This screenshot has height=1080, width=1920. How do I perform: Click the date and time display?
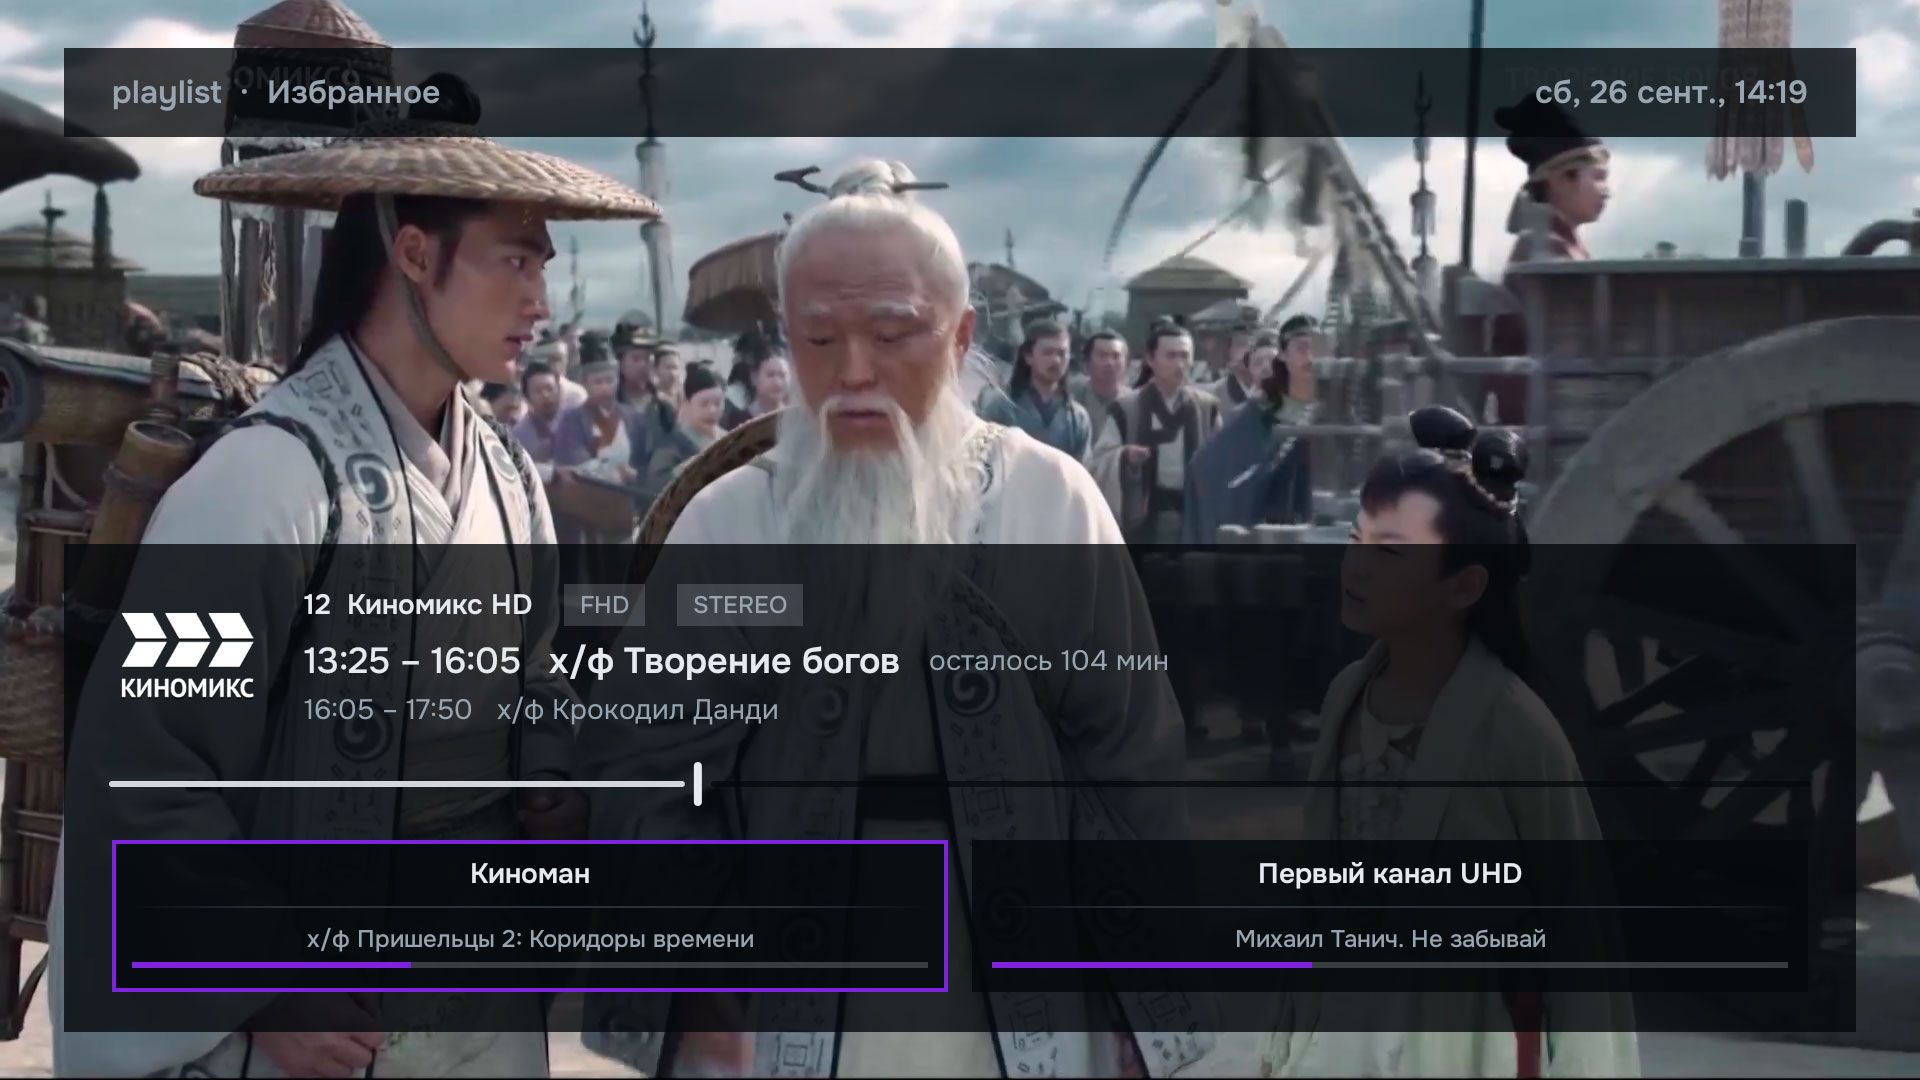point(1670,92)
